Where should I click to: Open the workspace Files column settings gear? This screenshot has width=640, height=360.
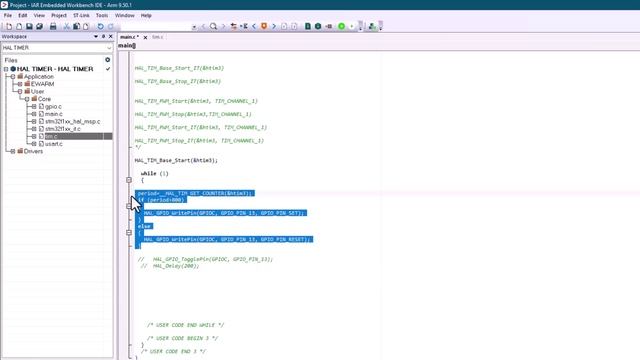click(107, 60)
